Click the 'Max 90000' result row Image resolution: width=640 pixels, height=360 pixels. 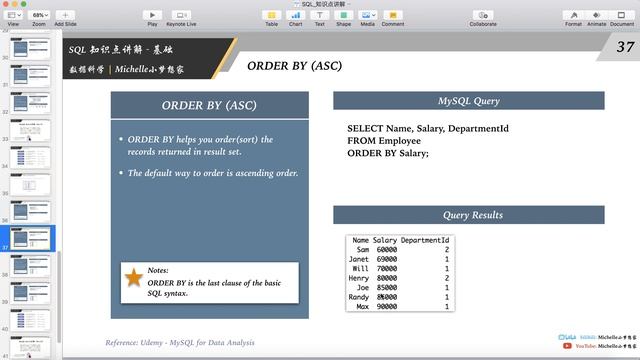click(400, 307)
